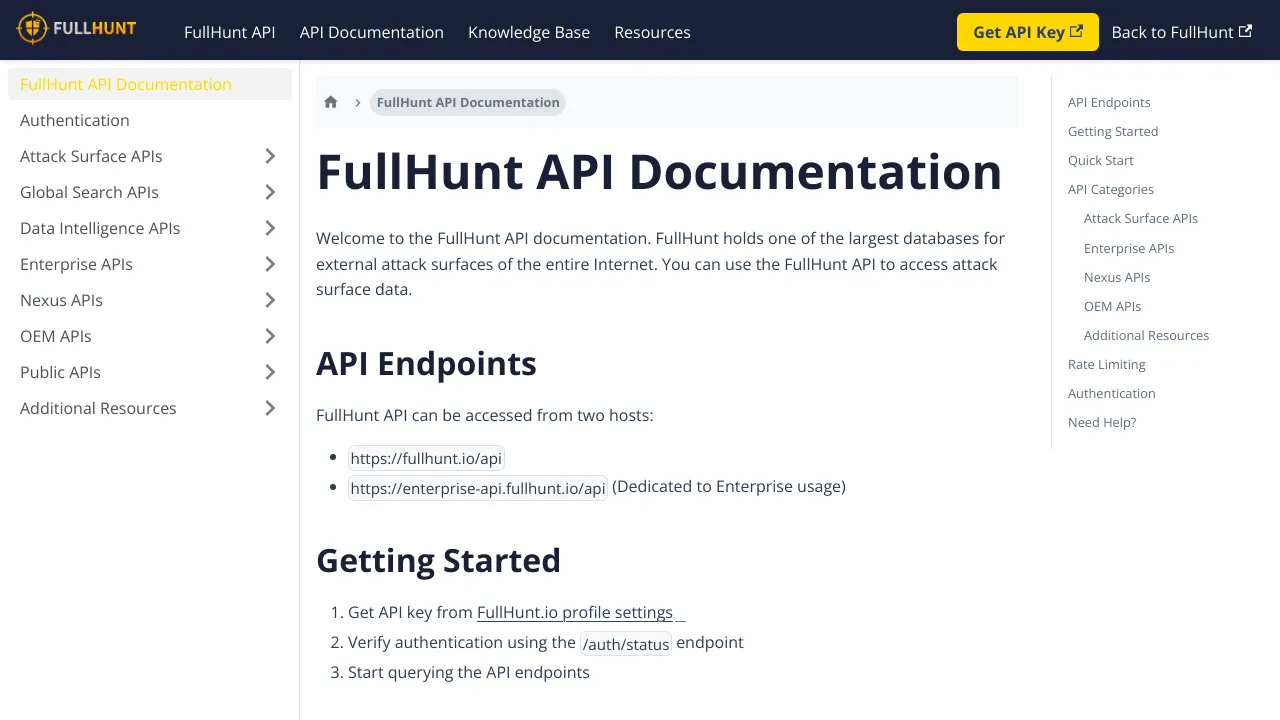Viewport: 1280px width, 720px height.
Task: Open Knowledge Base nav item
Action: pos(529,32)
